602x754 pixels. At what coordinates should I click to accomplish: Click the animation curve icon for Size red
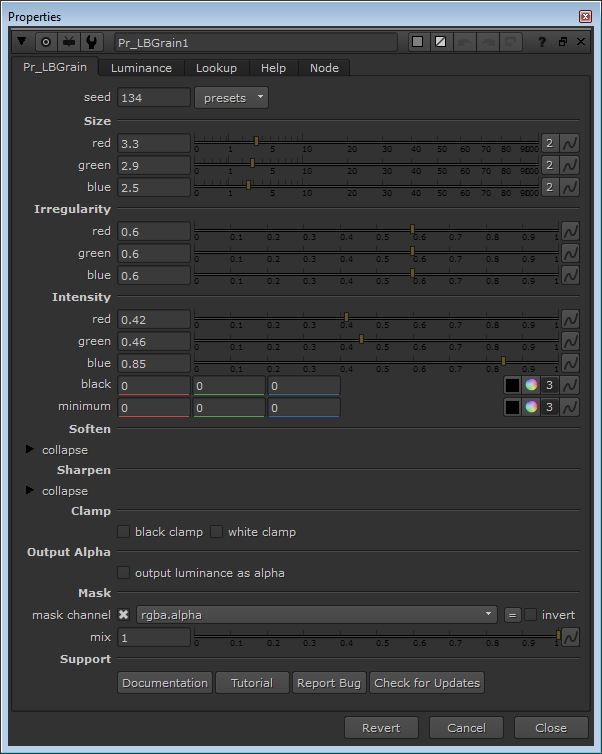tap(570, 144)
